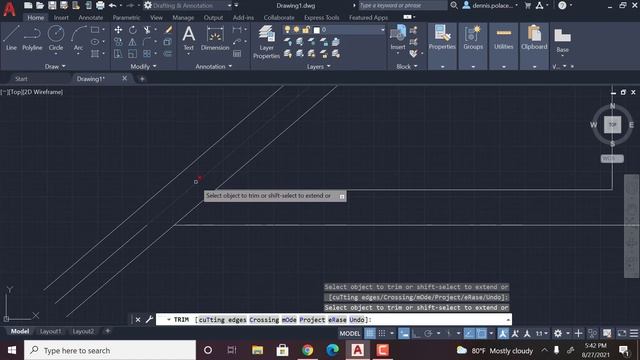Open the user account dropdown

pyautogui.click(x=490, y=5)
